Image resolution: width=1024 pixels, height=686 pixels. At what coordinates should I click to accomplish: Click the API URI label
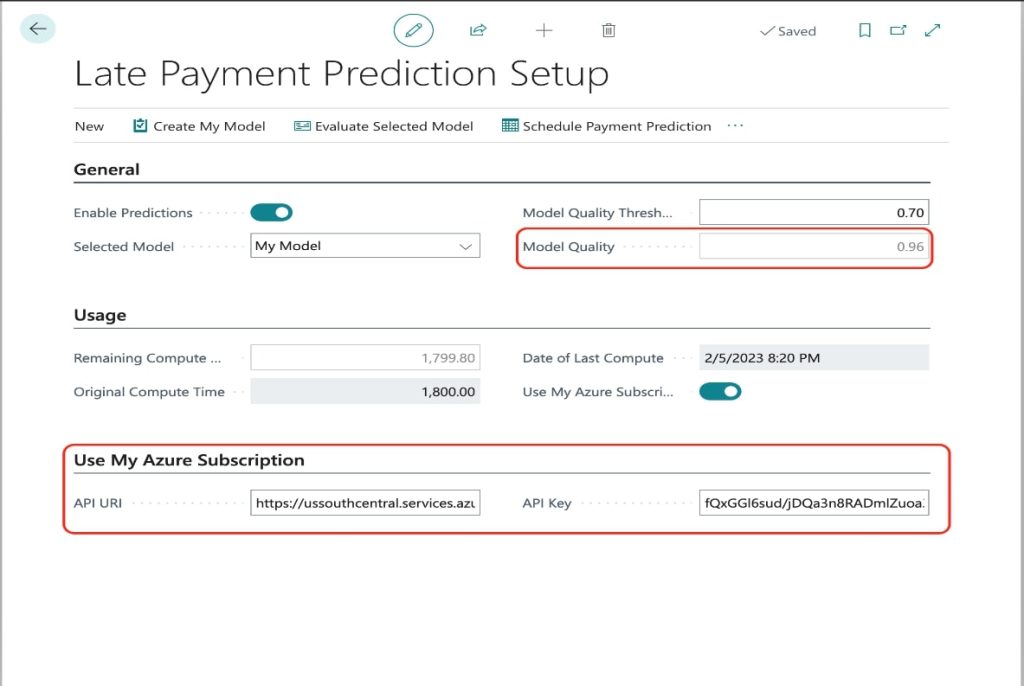(x=98, y=504)
